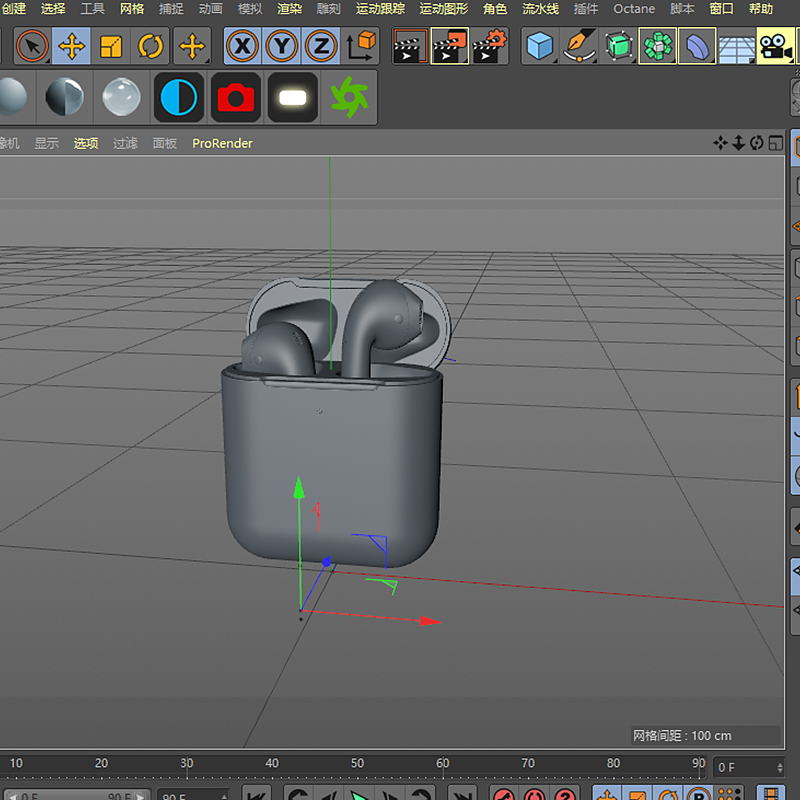800x800 pixels.
Task: Open Render Settings gear clapperboard
Action: [x=489, y=46]
